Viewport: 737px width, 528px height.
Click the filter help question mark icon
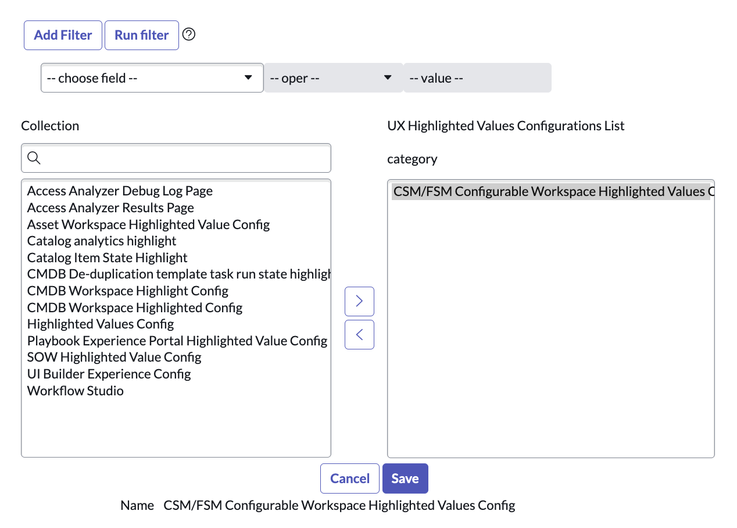188,34
